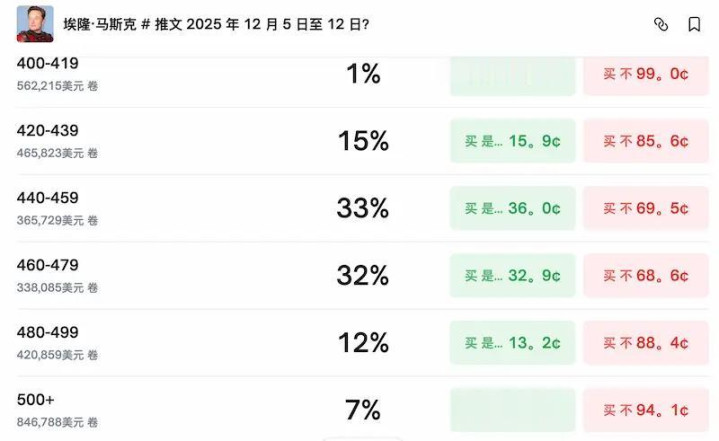Image resolution: width=719 pixels, height=441 pixels.
Task: Expand the 440-459 outcome row
Action: (200, 209)
